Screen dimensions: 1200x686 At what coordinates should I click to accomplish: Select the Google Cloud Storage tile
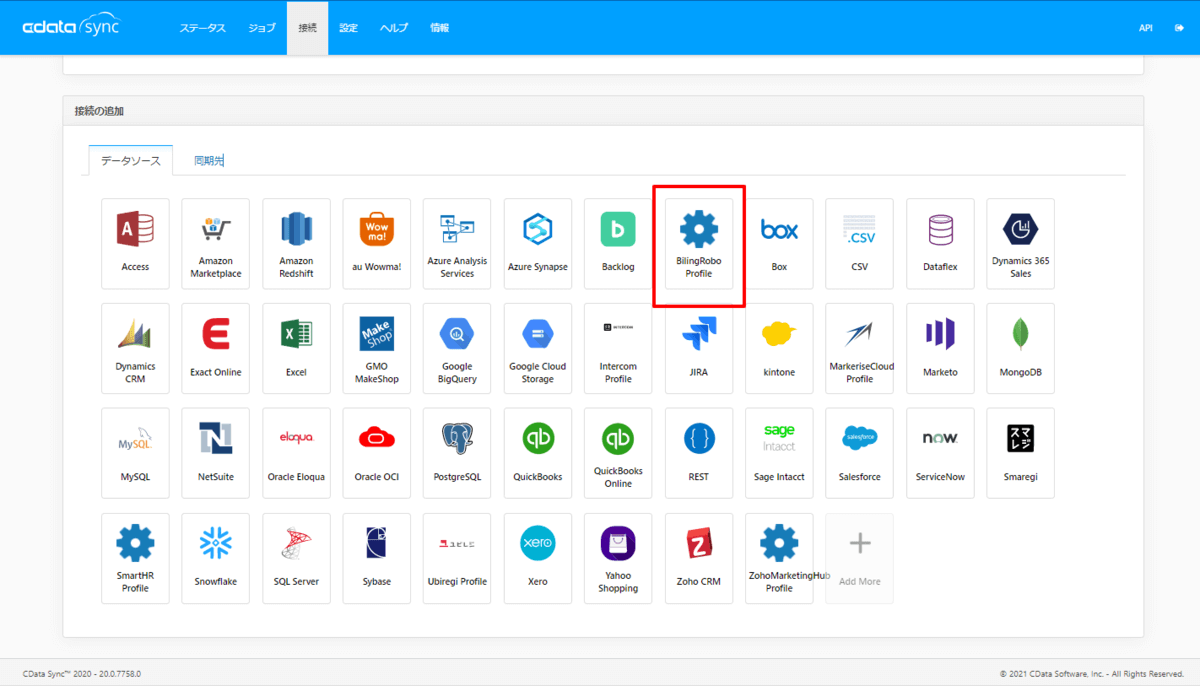pyautogui.click(x=538, y=348)
